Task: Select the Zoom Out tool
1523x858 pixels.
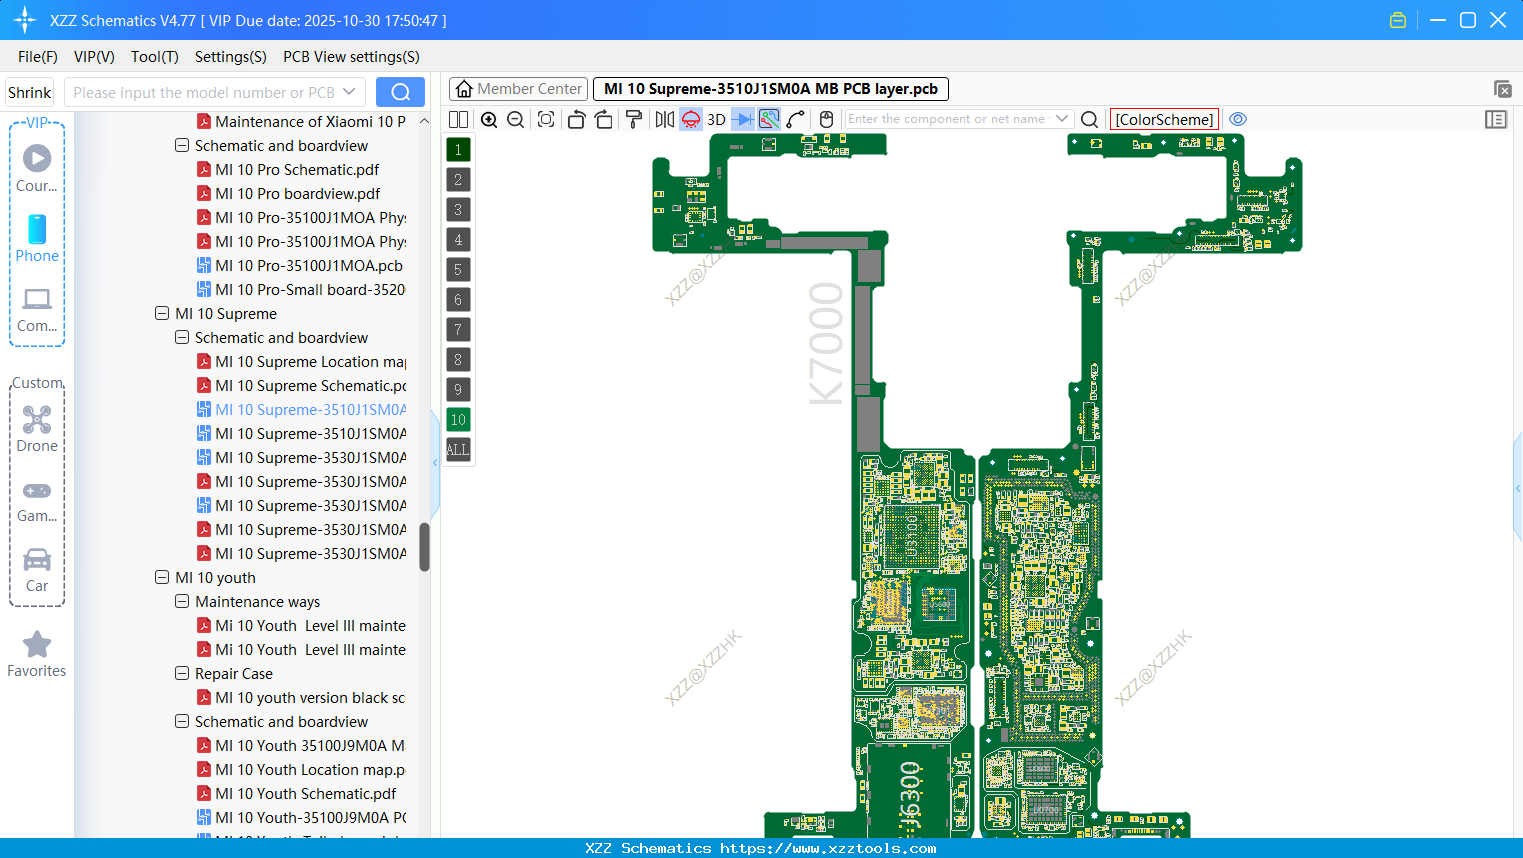Action: (514, 119)
